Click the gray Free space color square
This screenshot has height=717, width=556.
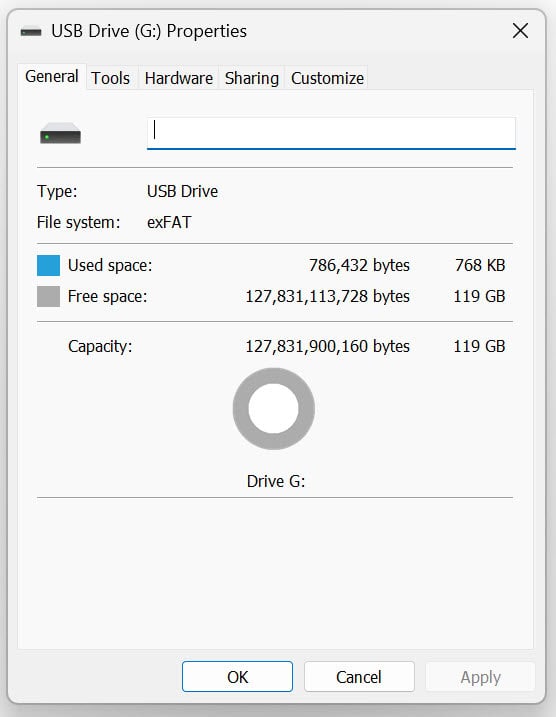pos(48,296)
